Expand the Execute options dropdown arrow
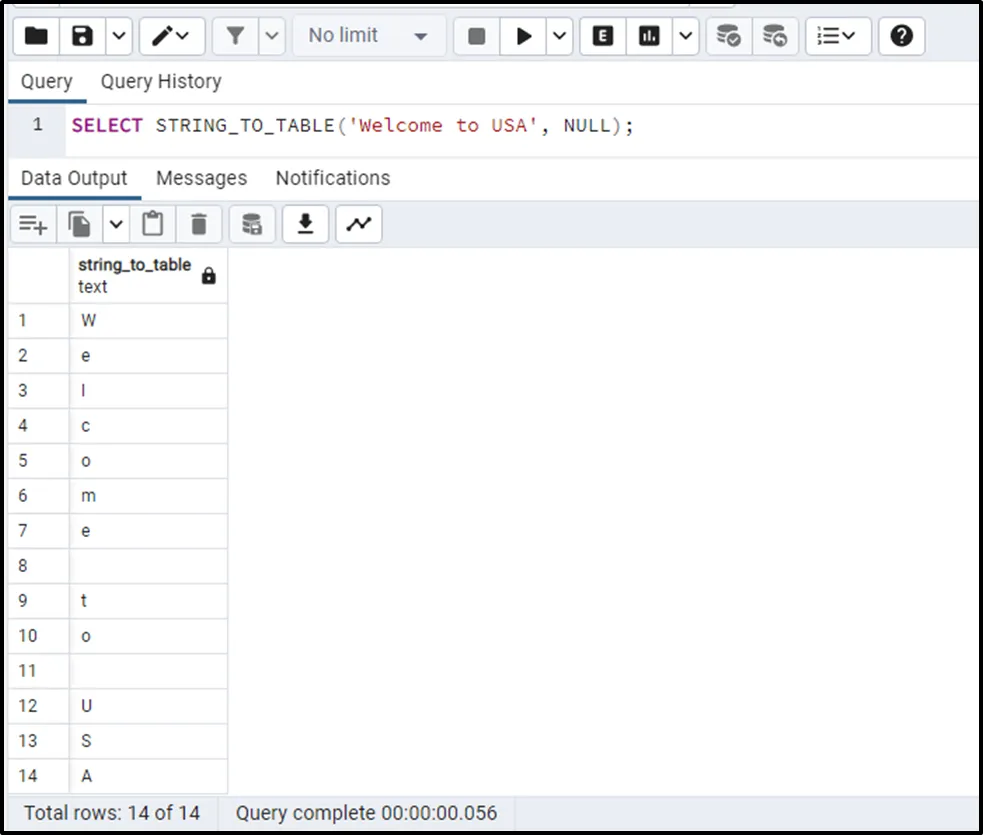This screenshot has width=983, height=835. point(559,36)
